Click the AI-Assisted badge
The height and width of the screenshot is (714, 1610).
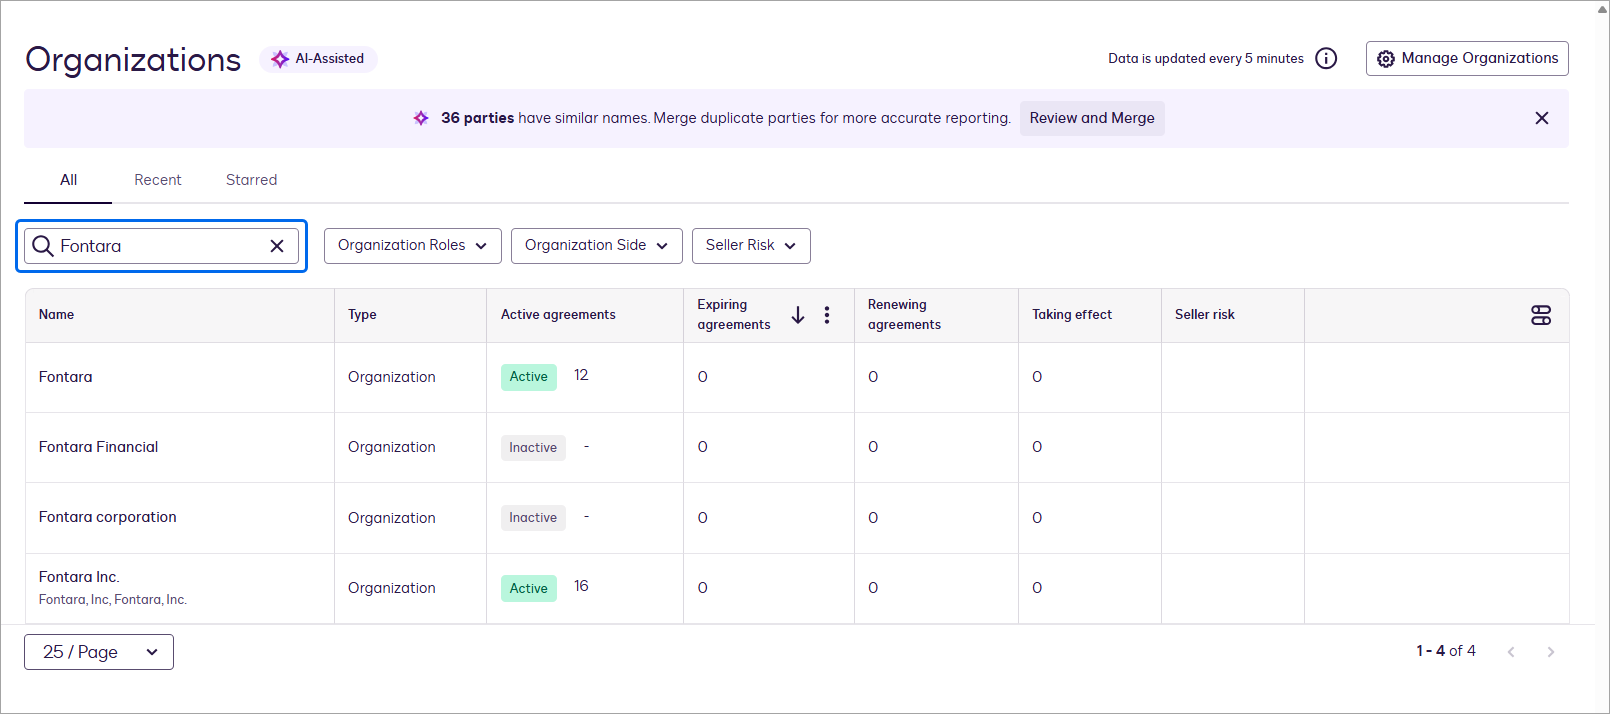(x=318, y=59)
